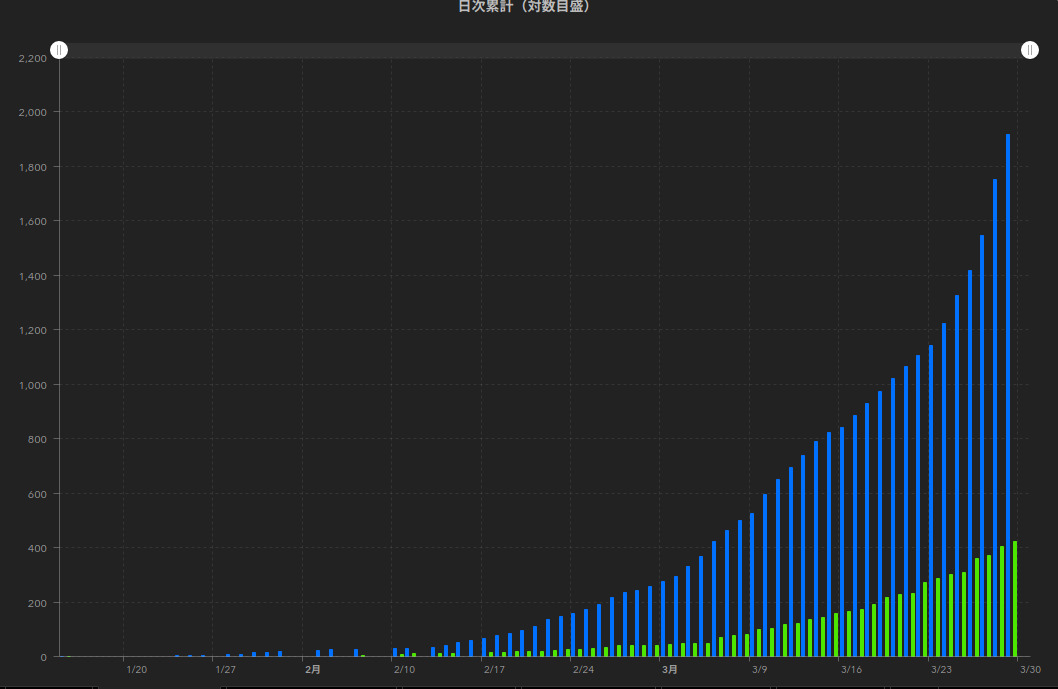Click the 2/10 date axis label

coord(404,670)
